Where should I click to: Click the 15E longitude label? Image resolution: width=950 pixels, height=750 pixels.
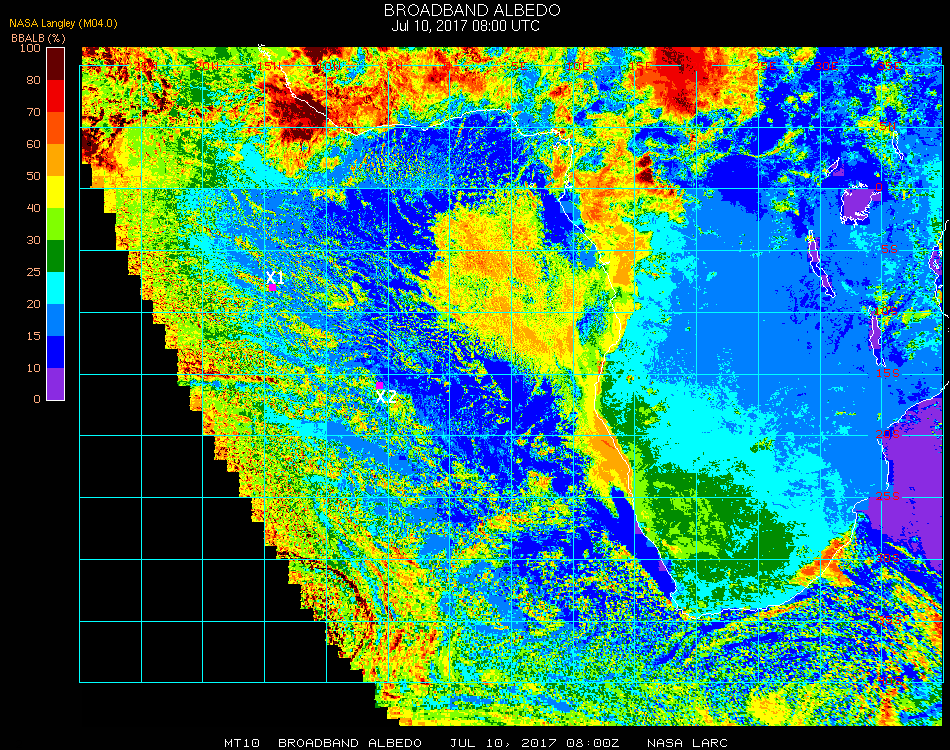tap(640, 65)
